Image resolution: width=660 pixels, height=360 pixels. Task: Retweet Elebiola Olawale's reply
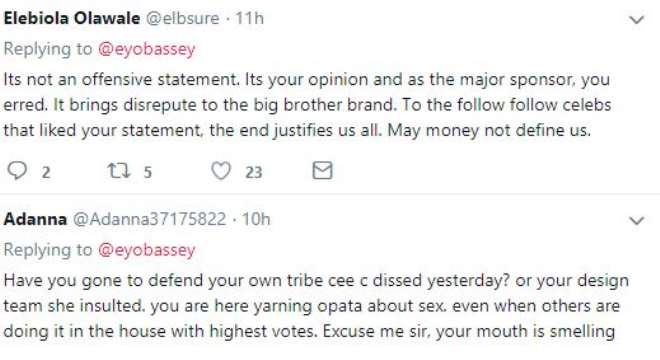(x=119, y=171)
